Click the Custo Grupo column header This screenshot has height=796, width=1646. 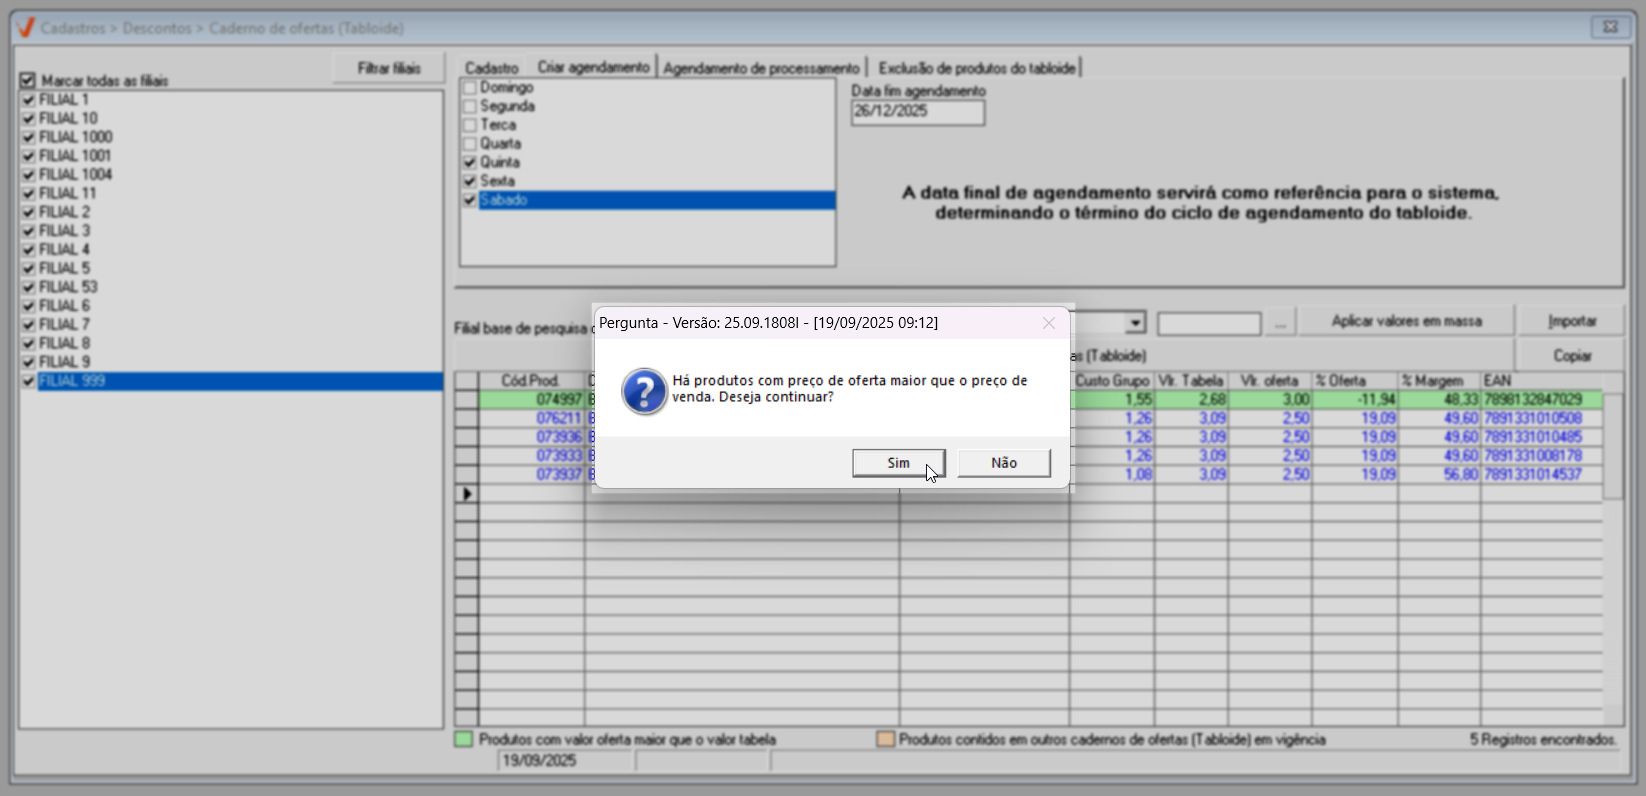tap(1112, 381)
